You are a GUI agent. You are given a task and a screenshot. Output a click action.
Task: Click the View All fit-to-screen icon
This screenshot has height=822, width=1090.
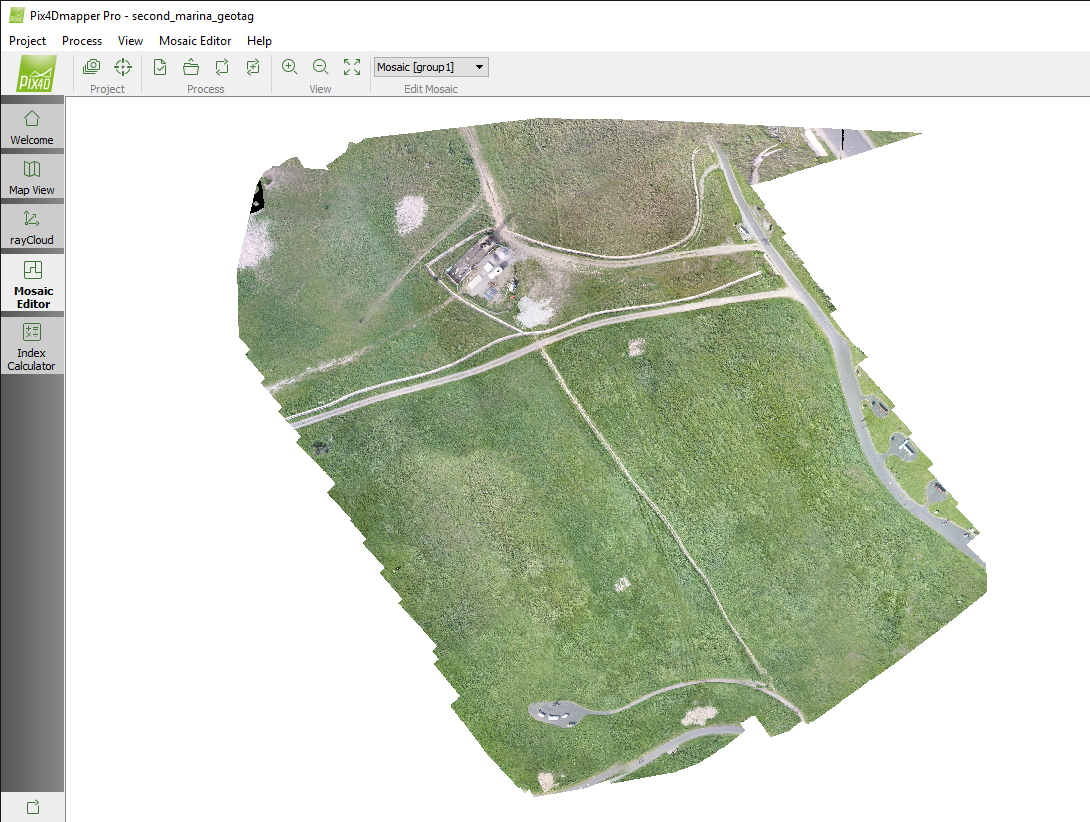coord(352,67)
